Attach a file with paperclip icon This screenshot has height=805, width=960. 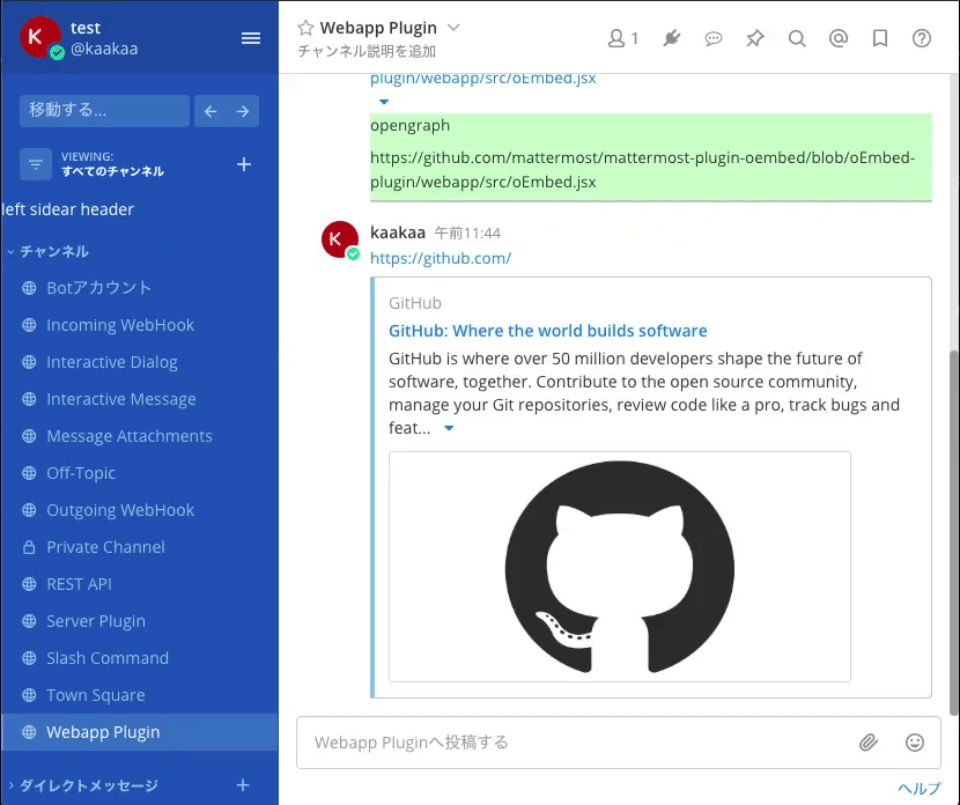[x=868, y=743]
